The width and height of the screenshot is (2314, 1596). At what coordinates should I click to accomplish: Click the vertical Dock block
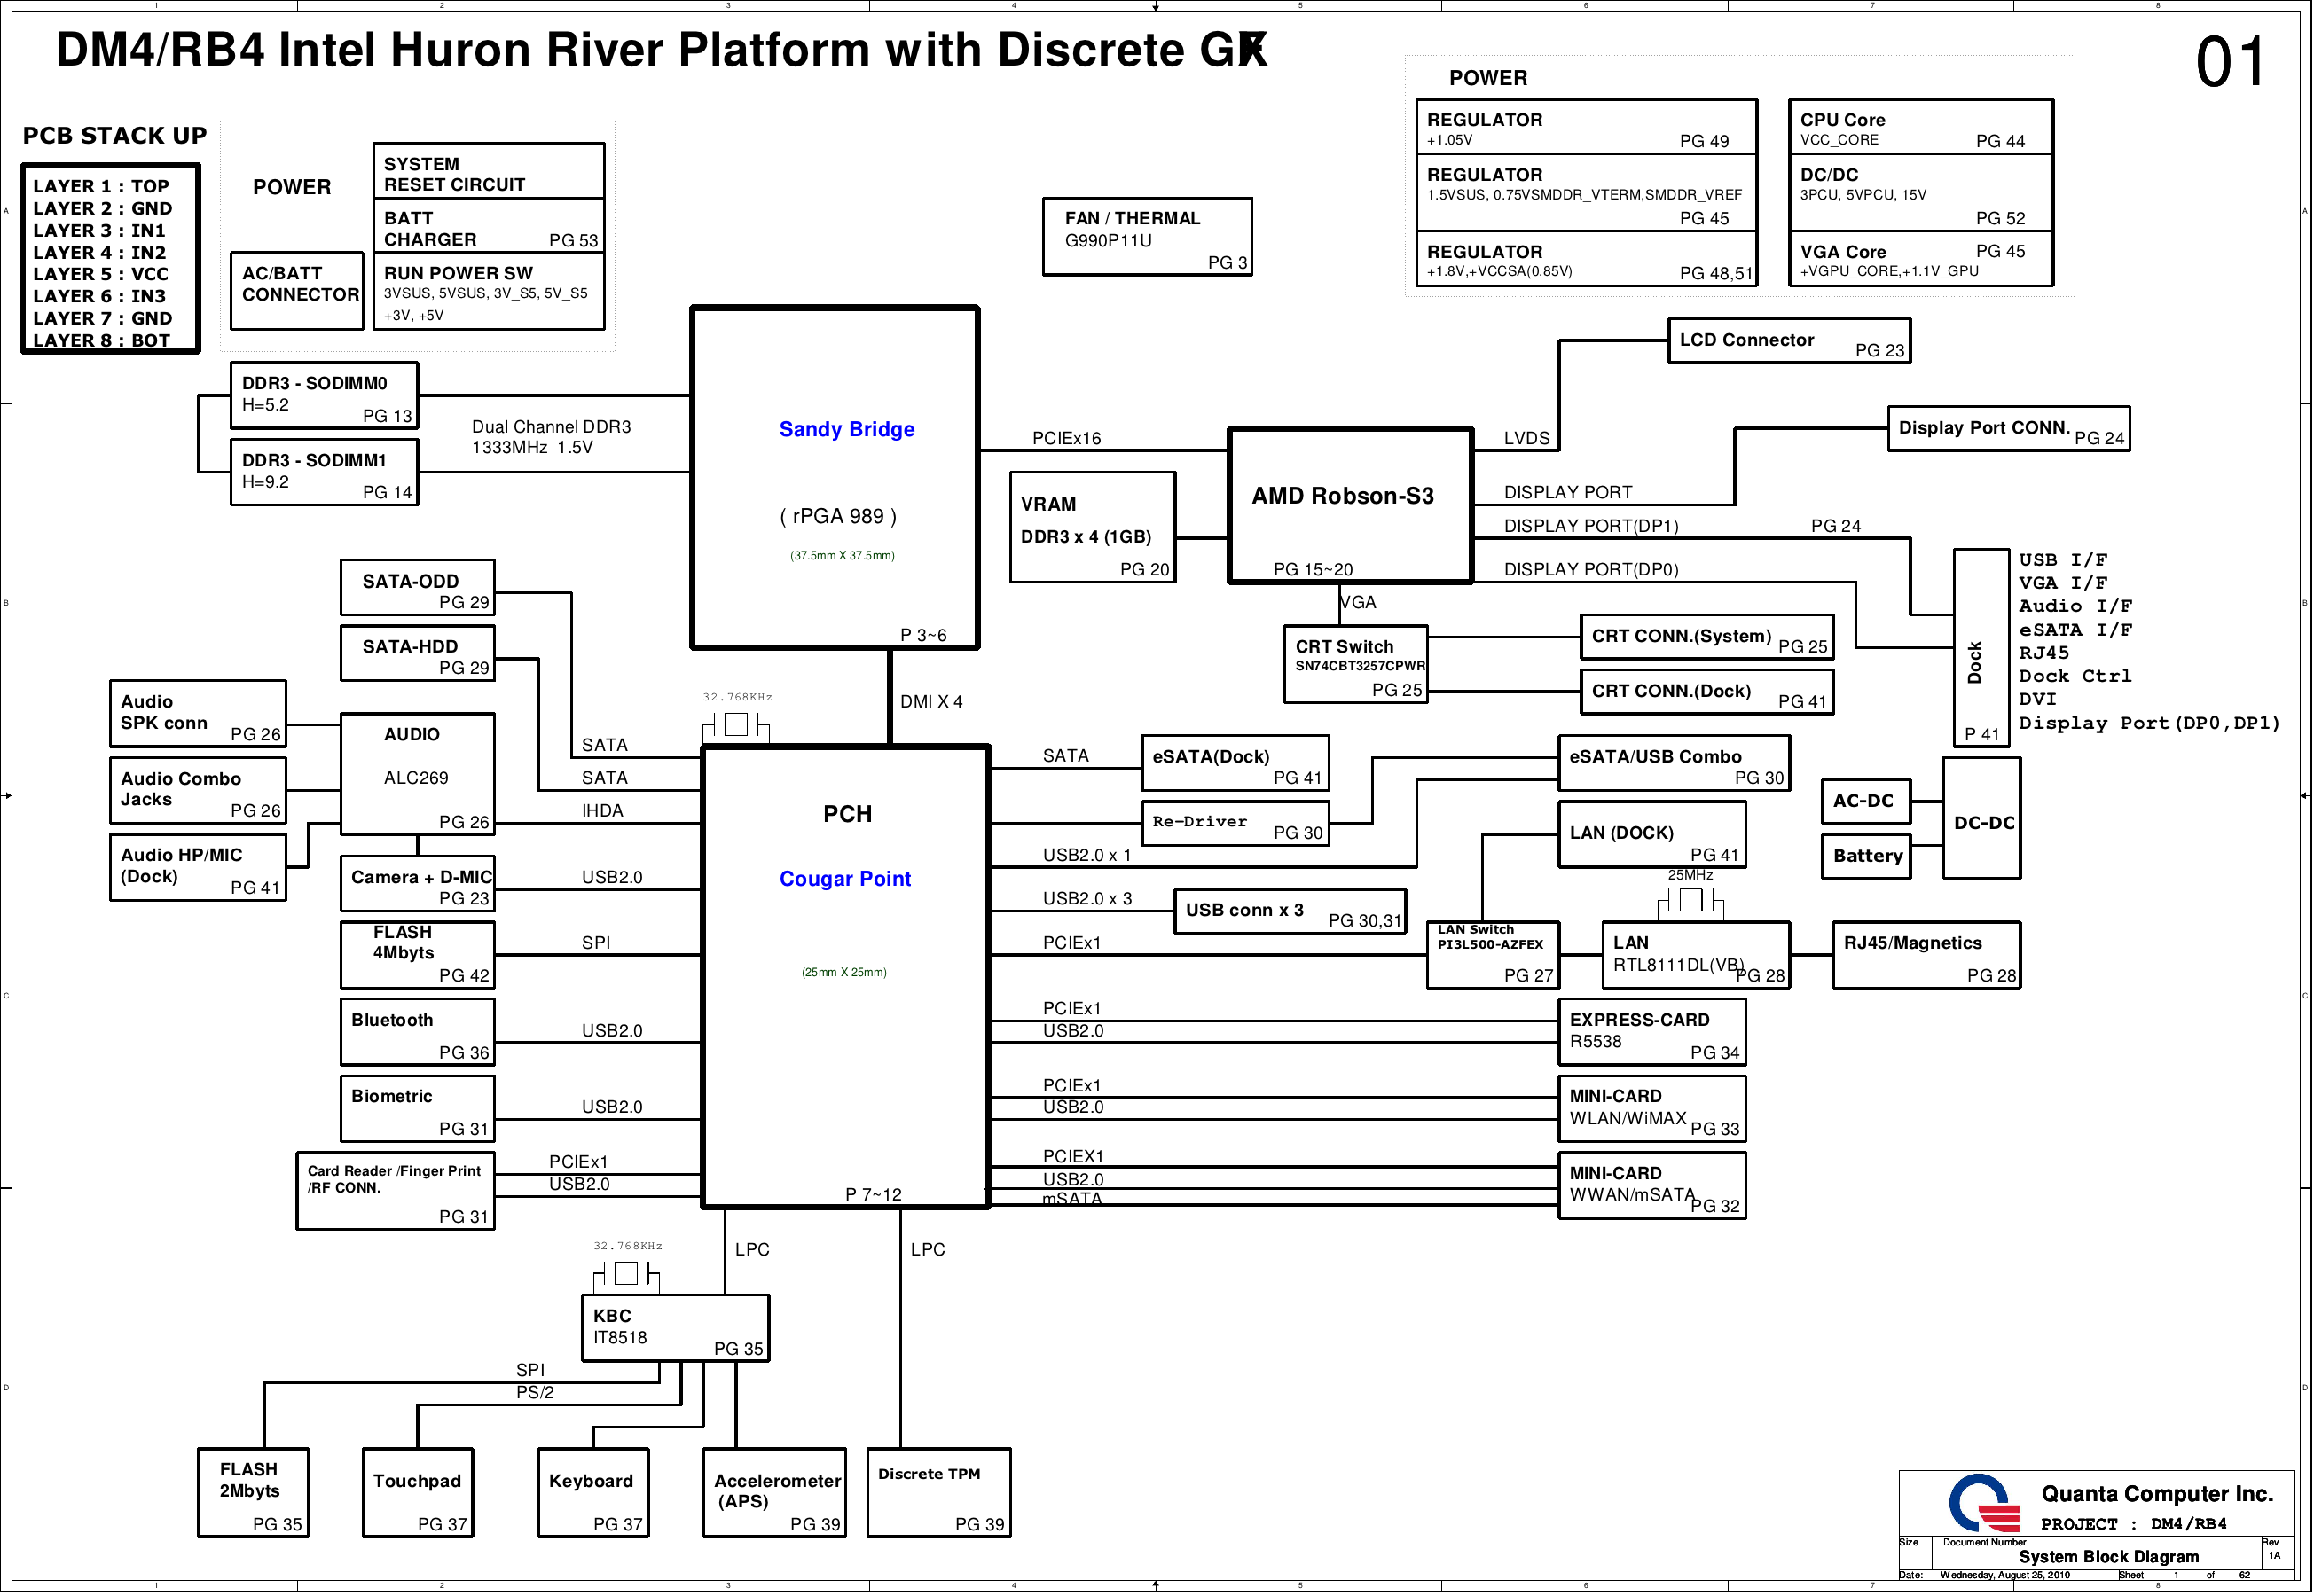coord(1981,648)
